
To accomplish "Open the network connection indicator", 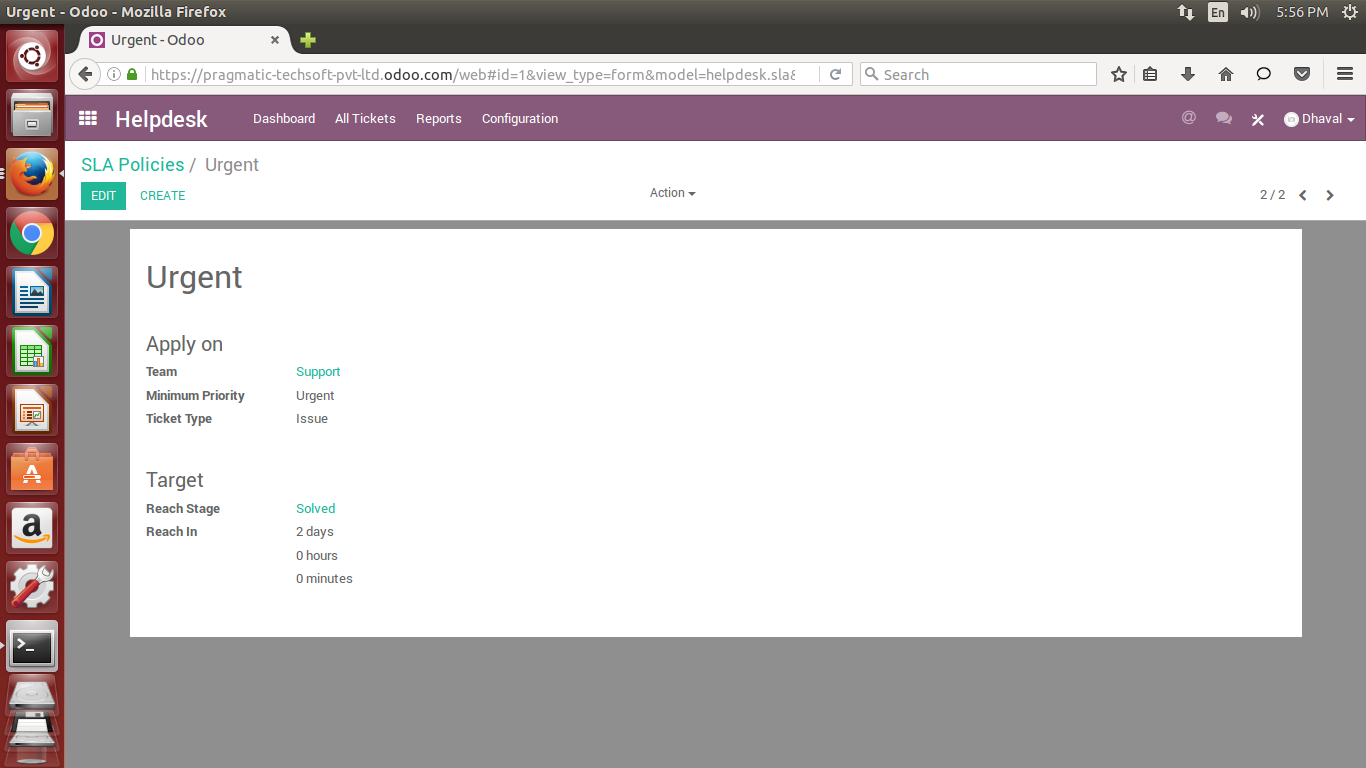I will click(x=1186, y=12).
